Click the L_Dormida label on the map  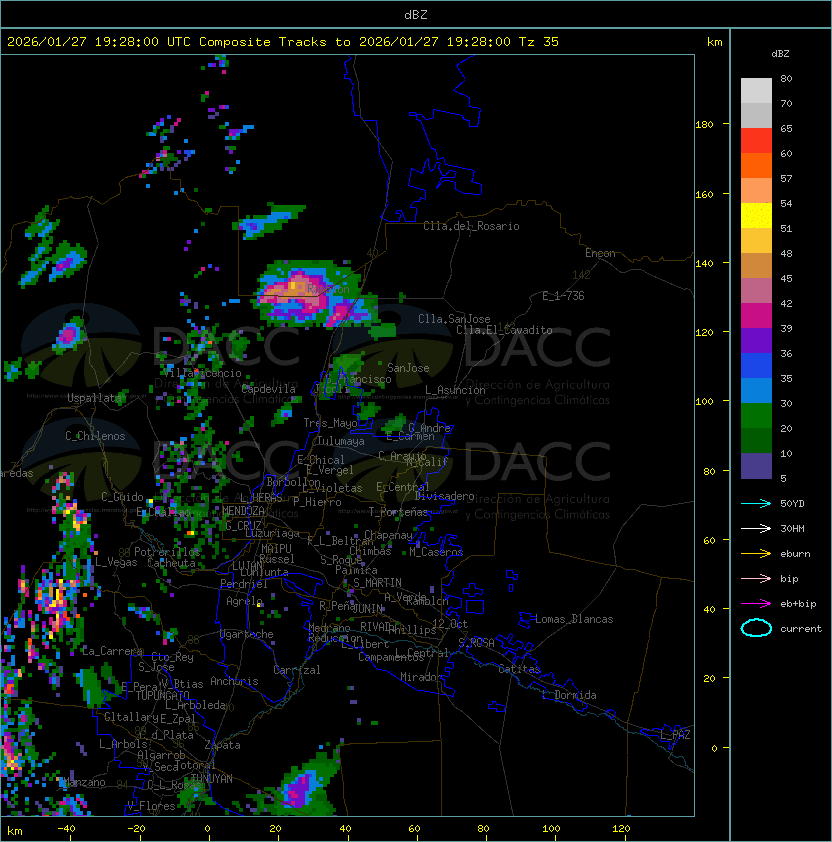[569, 695]
